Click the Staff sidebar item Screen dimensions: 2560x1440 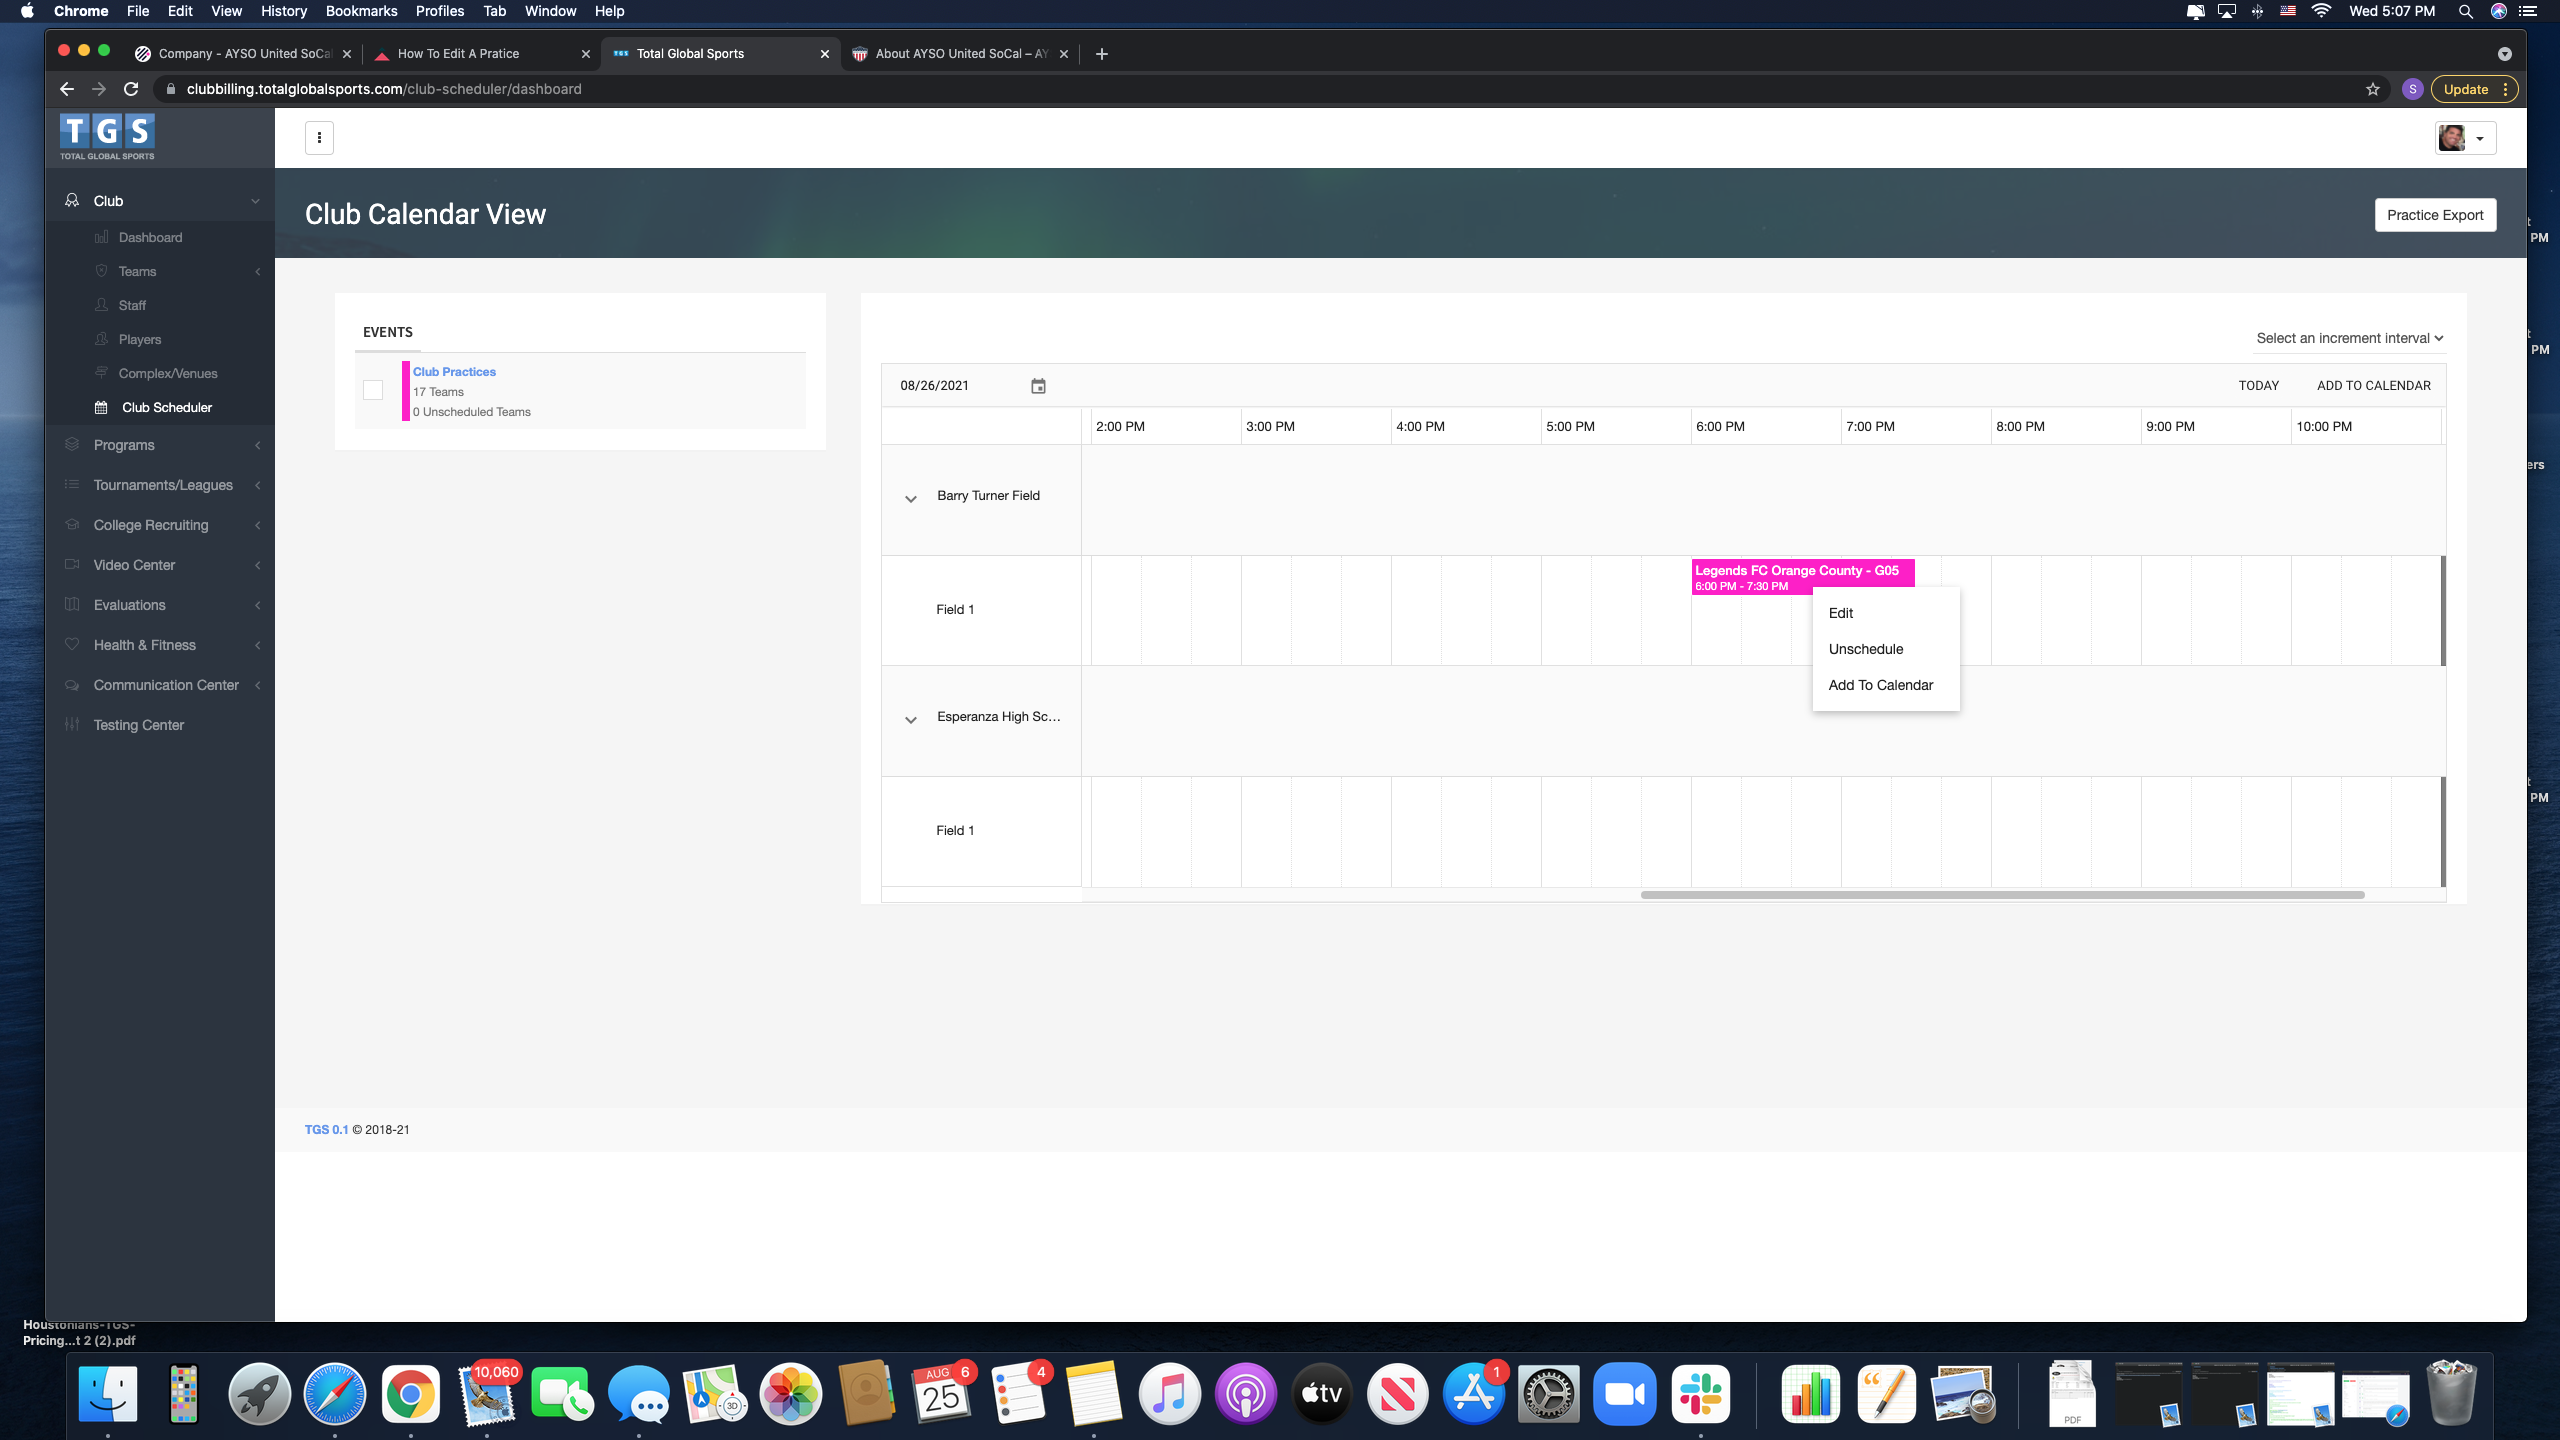(160, 305)
